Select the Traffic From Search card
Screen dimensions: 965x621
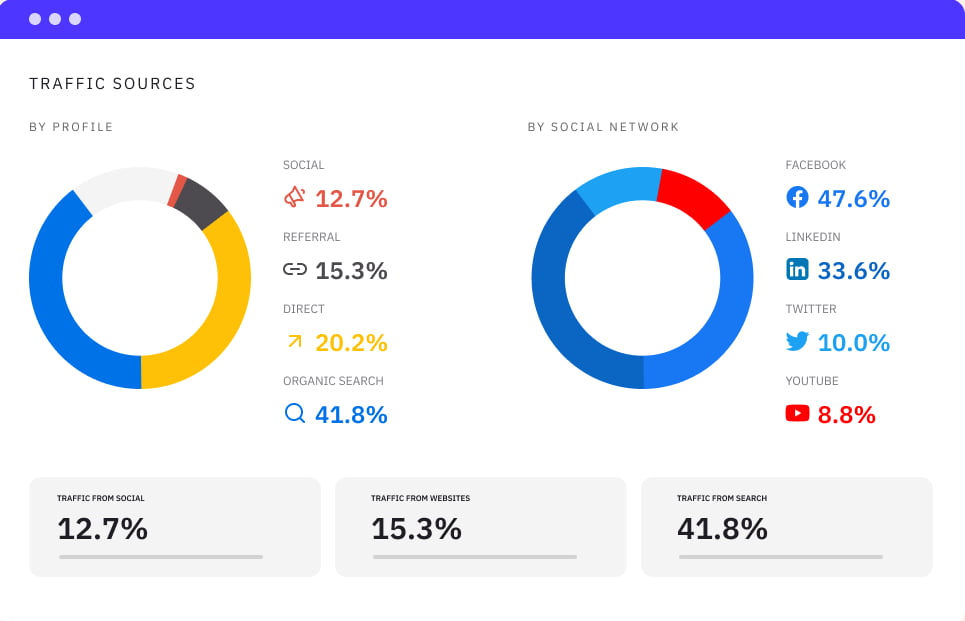pyautogui.click(x=786, y=527)
